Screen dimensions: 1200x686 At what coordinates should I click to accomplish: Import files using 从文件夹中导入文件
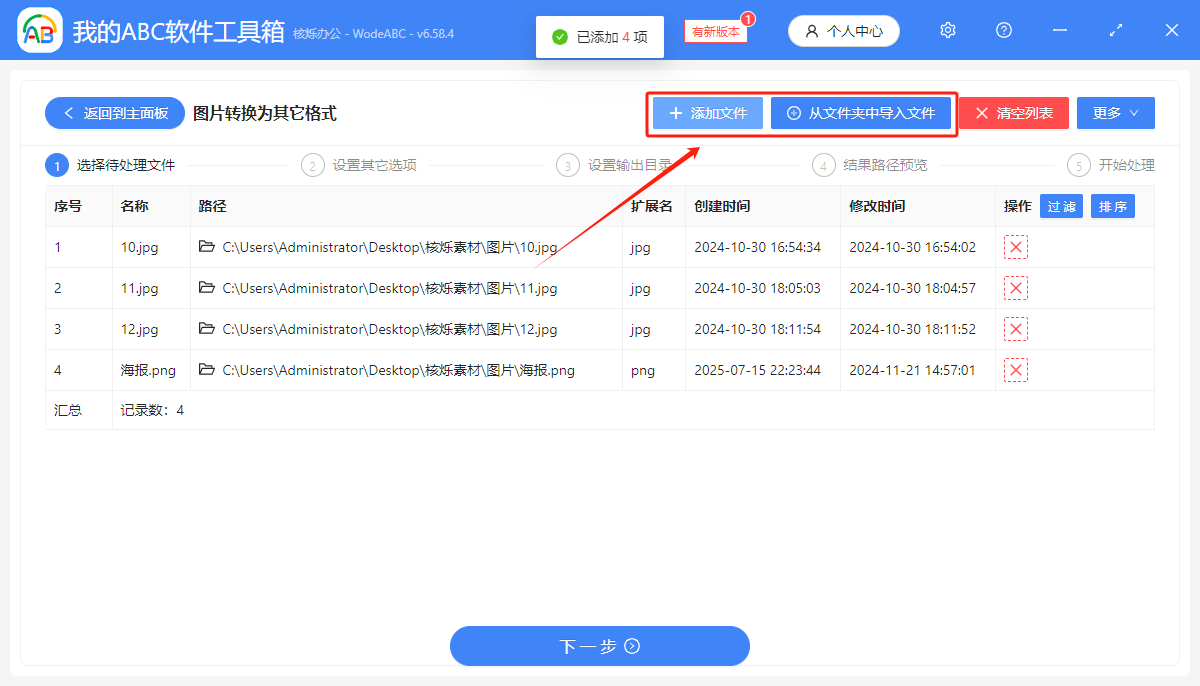pyautogui.click(x=862, y=113)
